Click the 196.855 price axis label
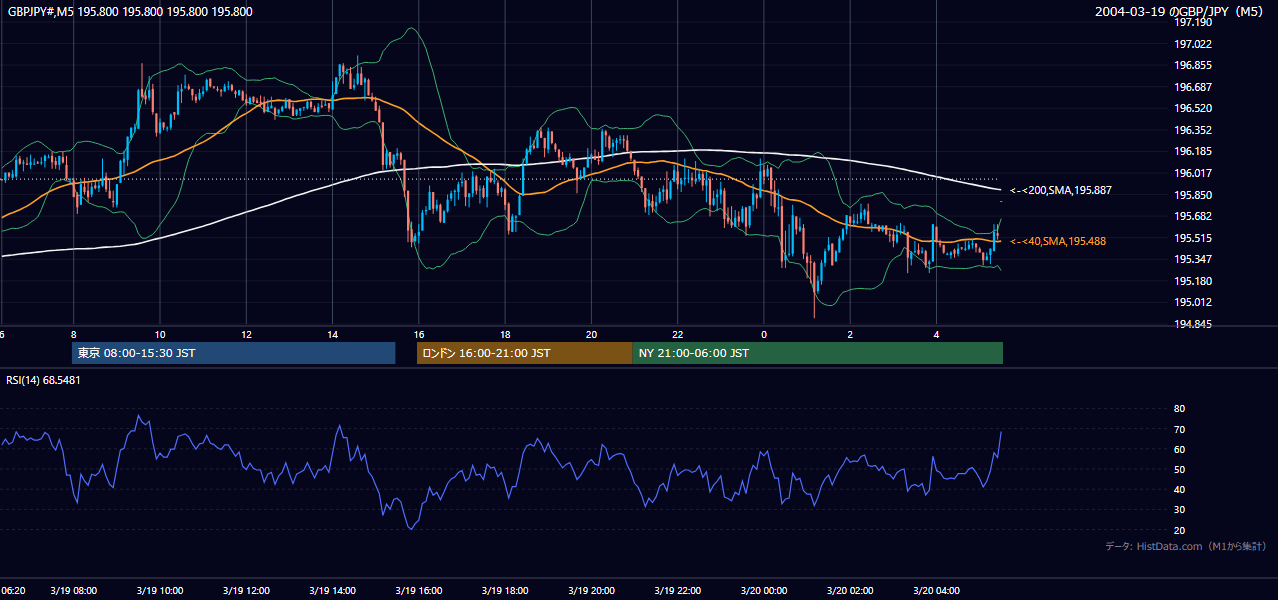 pyautogui.click(x=1193, y=65)
